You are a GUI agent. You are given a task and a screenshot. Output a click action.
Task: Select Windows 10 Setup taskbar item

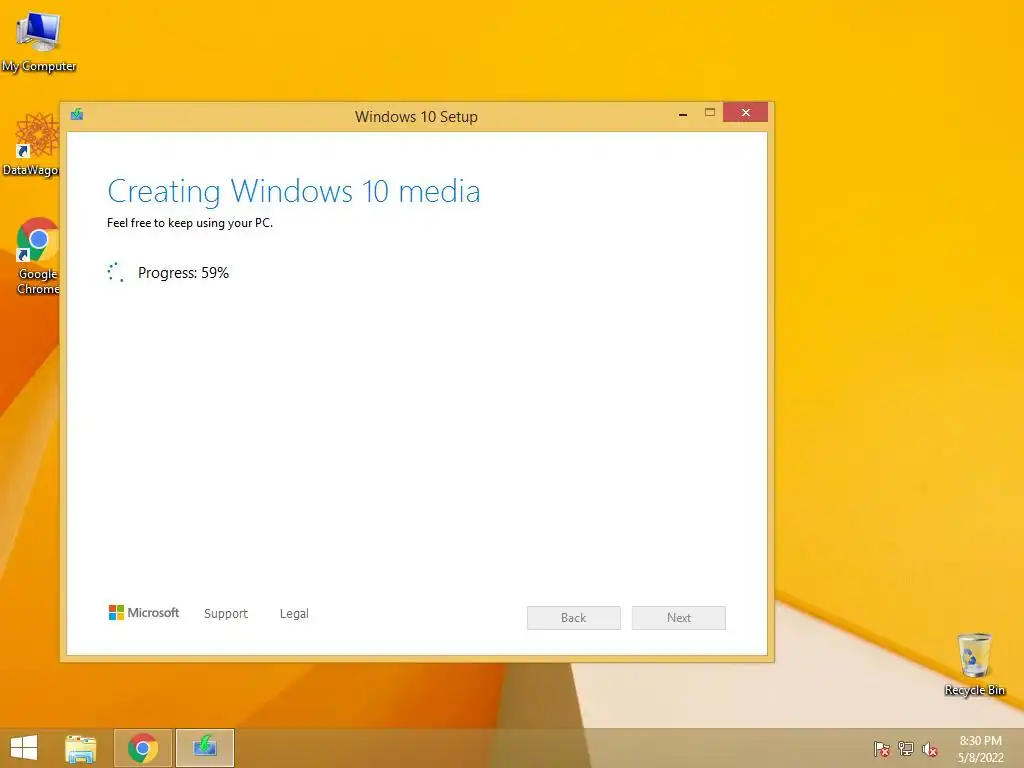(x=205, y=748)
